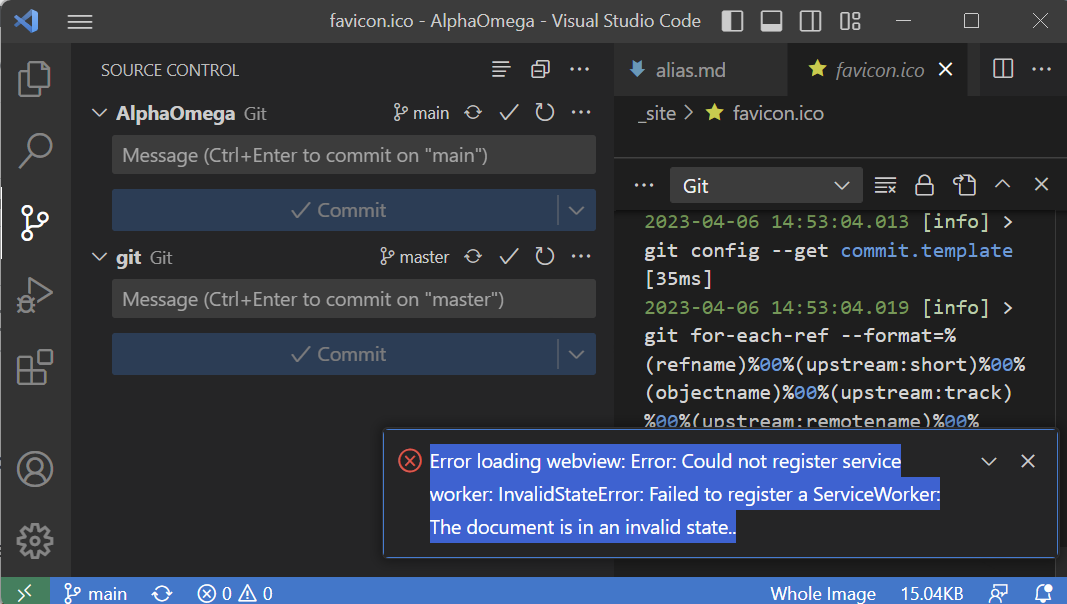Open the Extensions view
Image resolution: width=1067 pixels, height=604 pixels.
[35, 367]
